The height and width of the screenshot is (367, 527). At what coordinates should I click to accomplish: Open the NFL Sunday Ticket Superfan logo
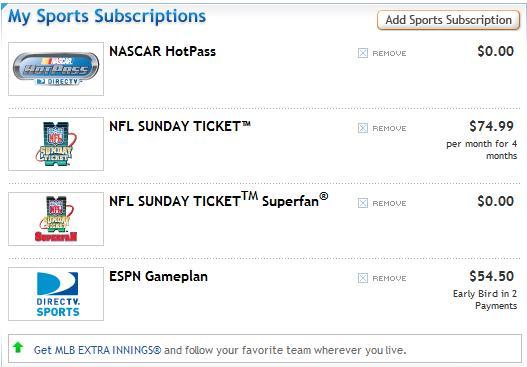point(56,219)
